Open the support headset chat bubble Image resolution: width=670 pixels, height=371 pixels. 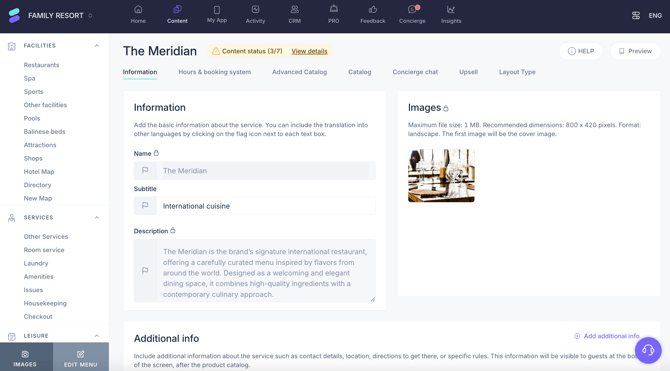pos(648,350)
